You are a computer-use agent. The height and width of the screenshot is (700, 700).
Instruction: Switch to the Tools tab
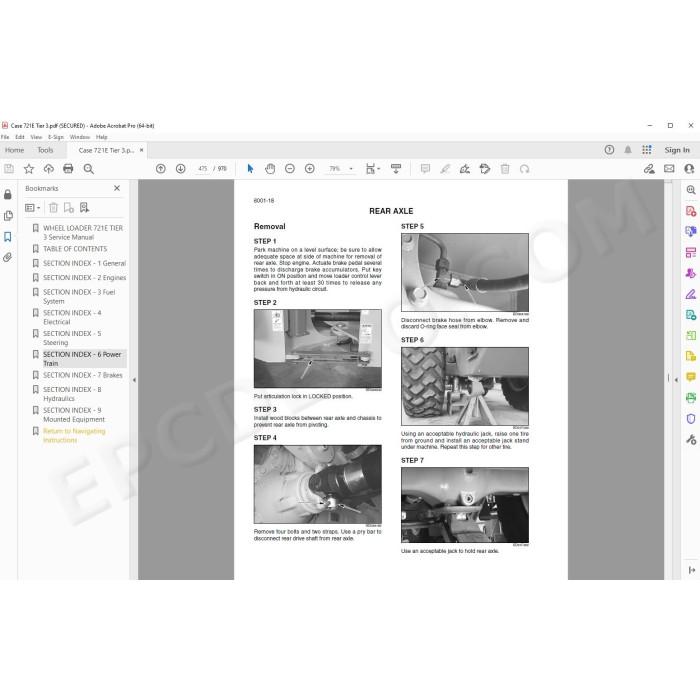click(x=45, y=150)
